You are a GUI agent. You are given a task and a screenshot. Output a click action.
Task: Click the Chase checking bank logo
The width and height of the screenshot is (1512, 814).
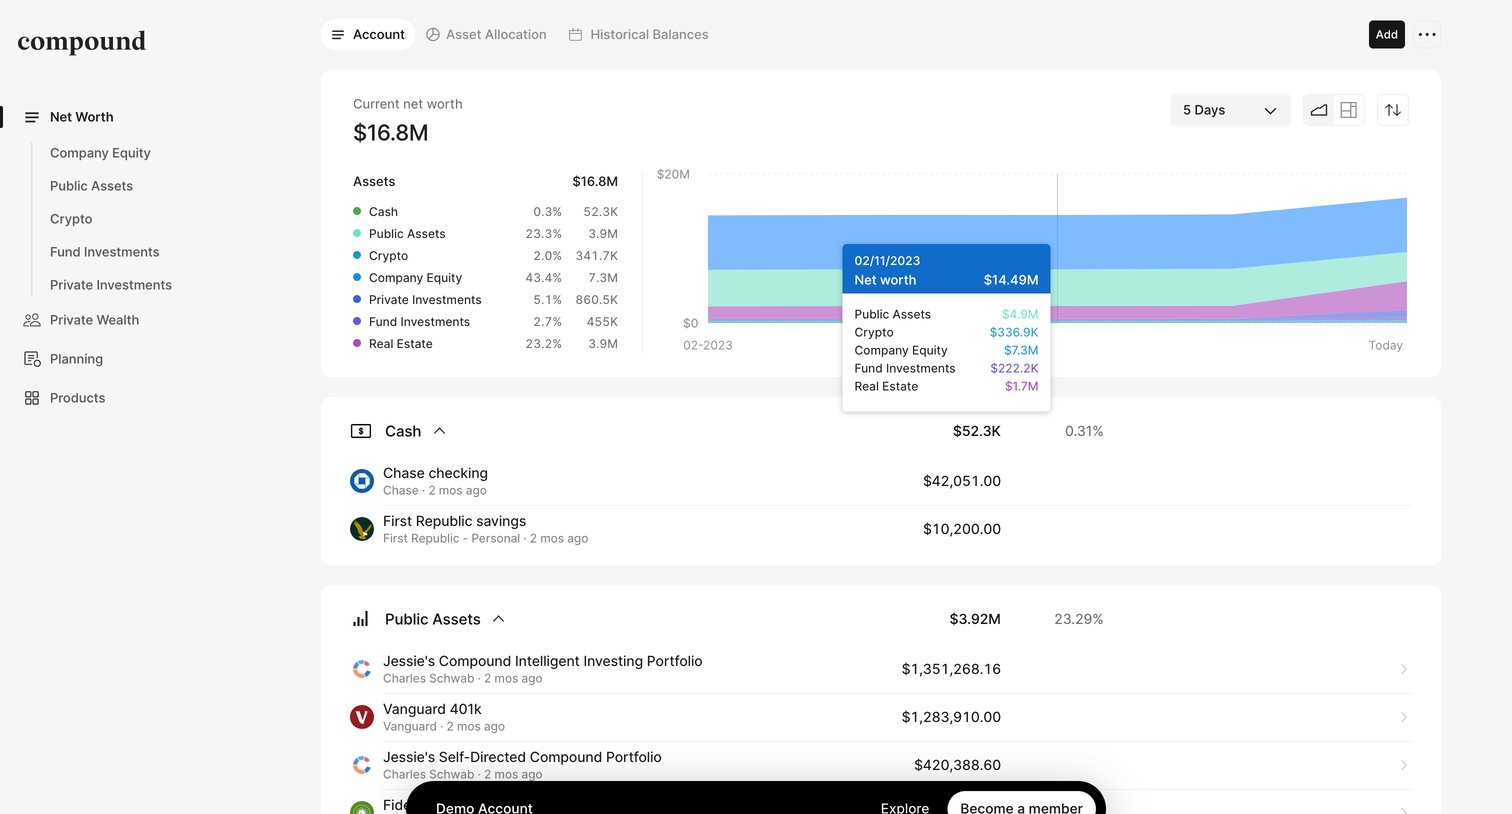coord(362,481)
